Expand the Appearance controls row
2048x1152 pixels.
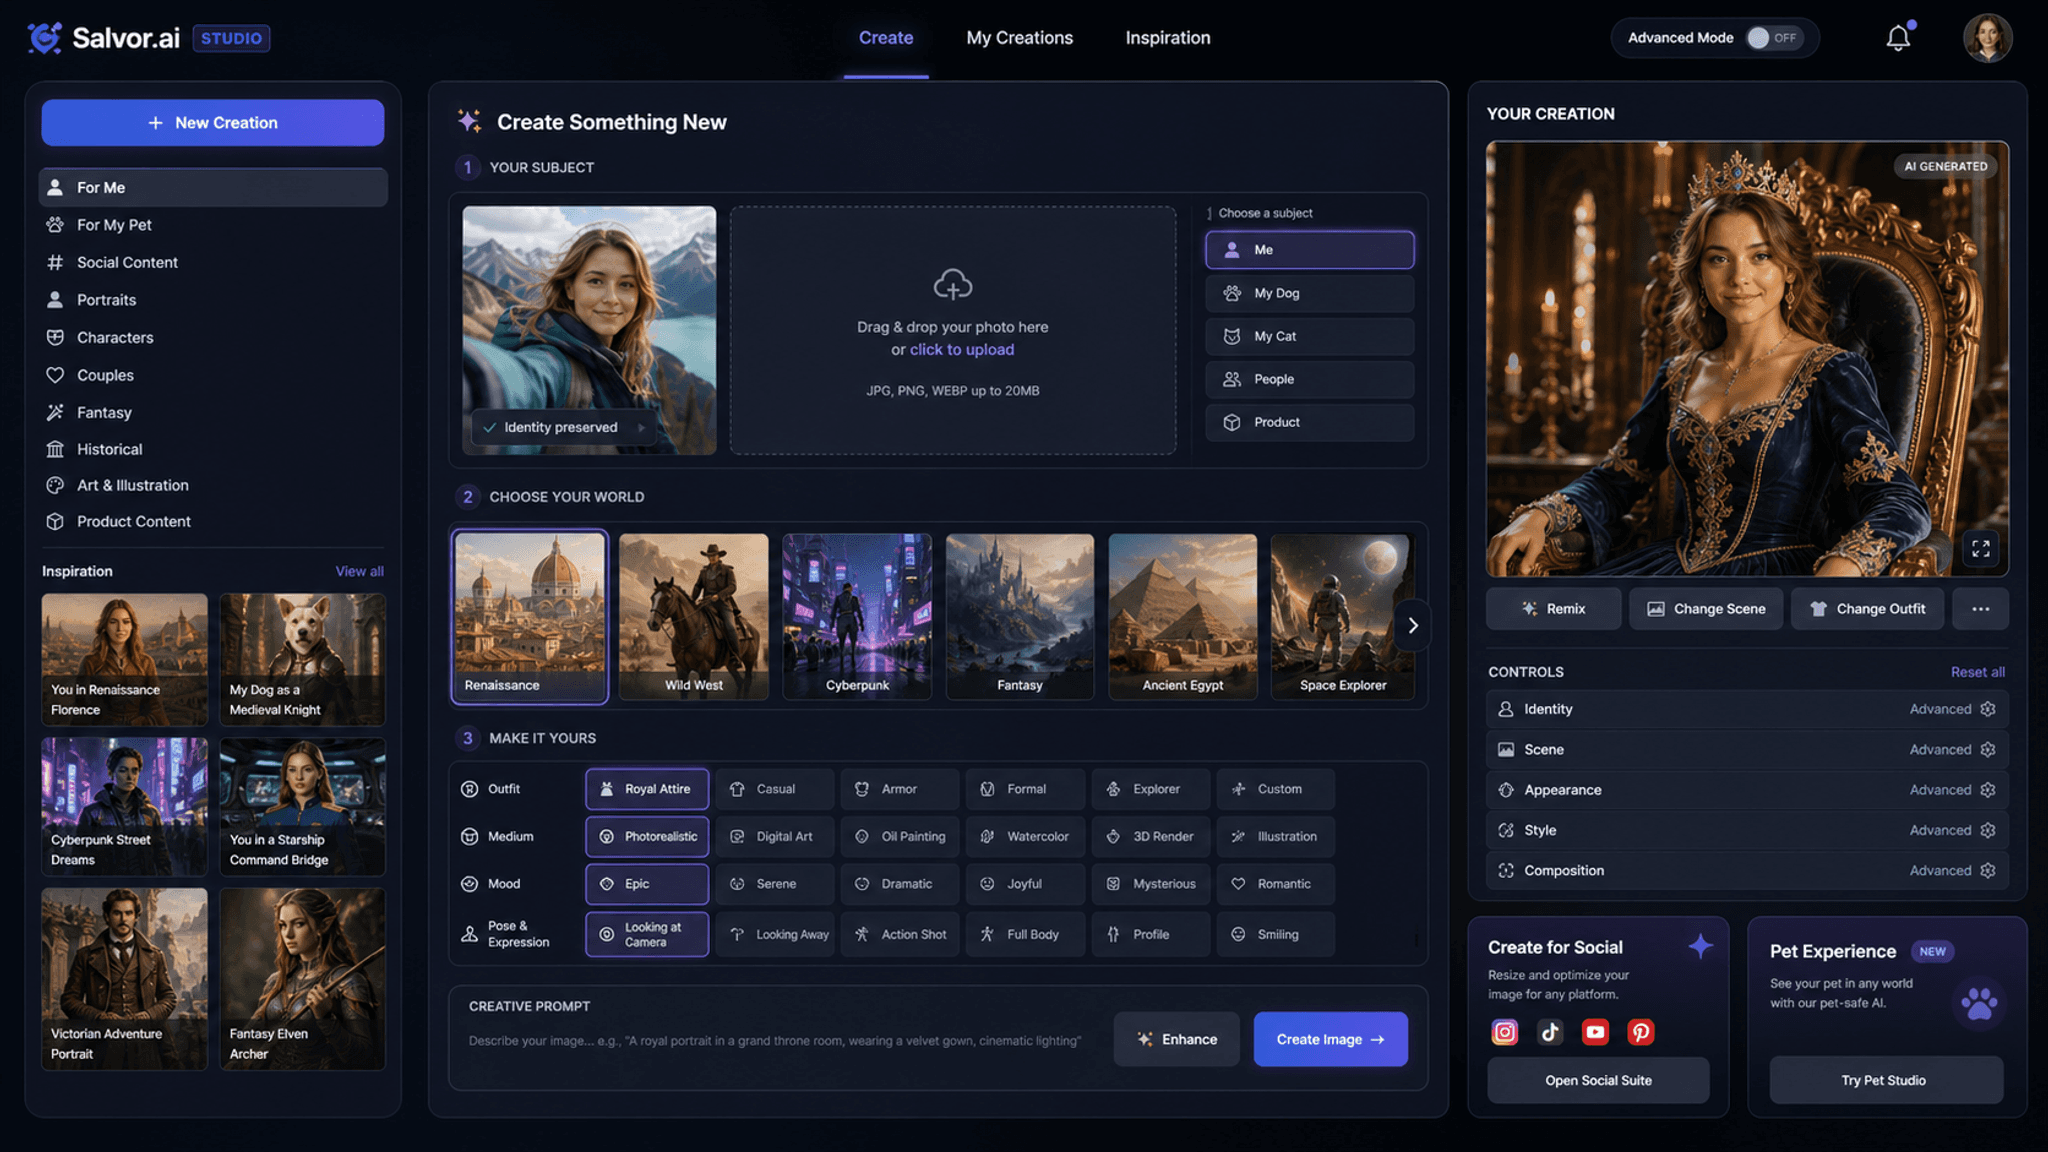coord(1747,790)
